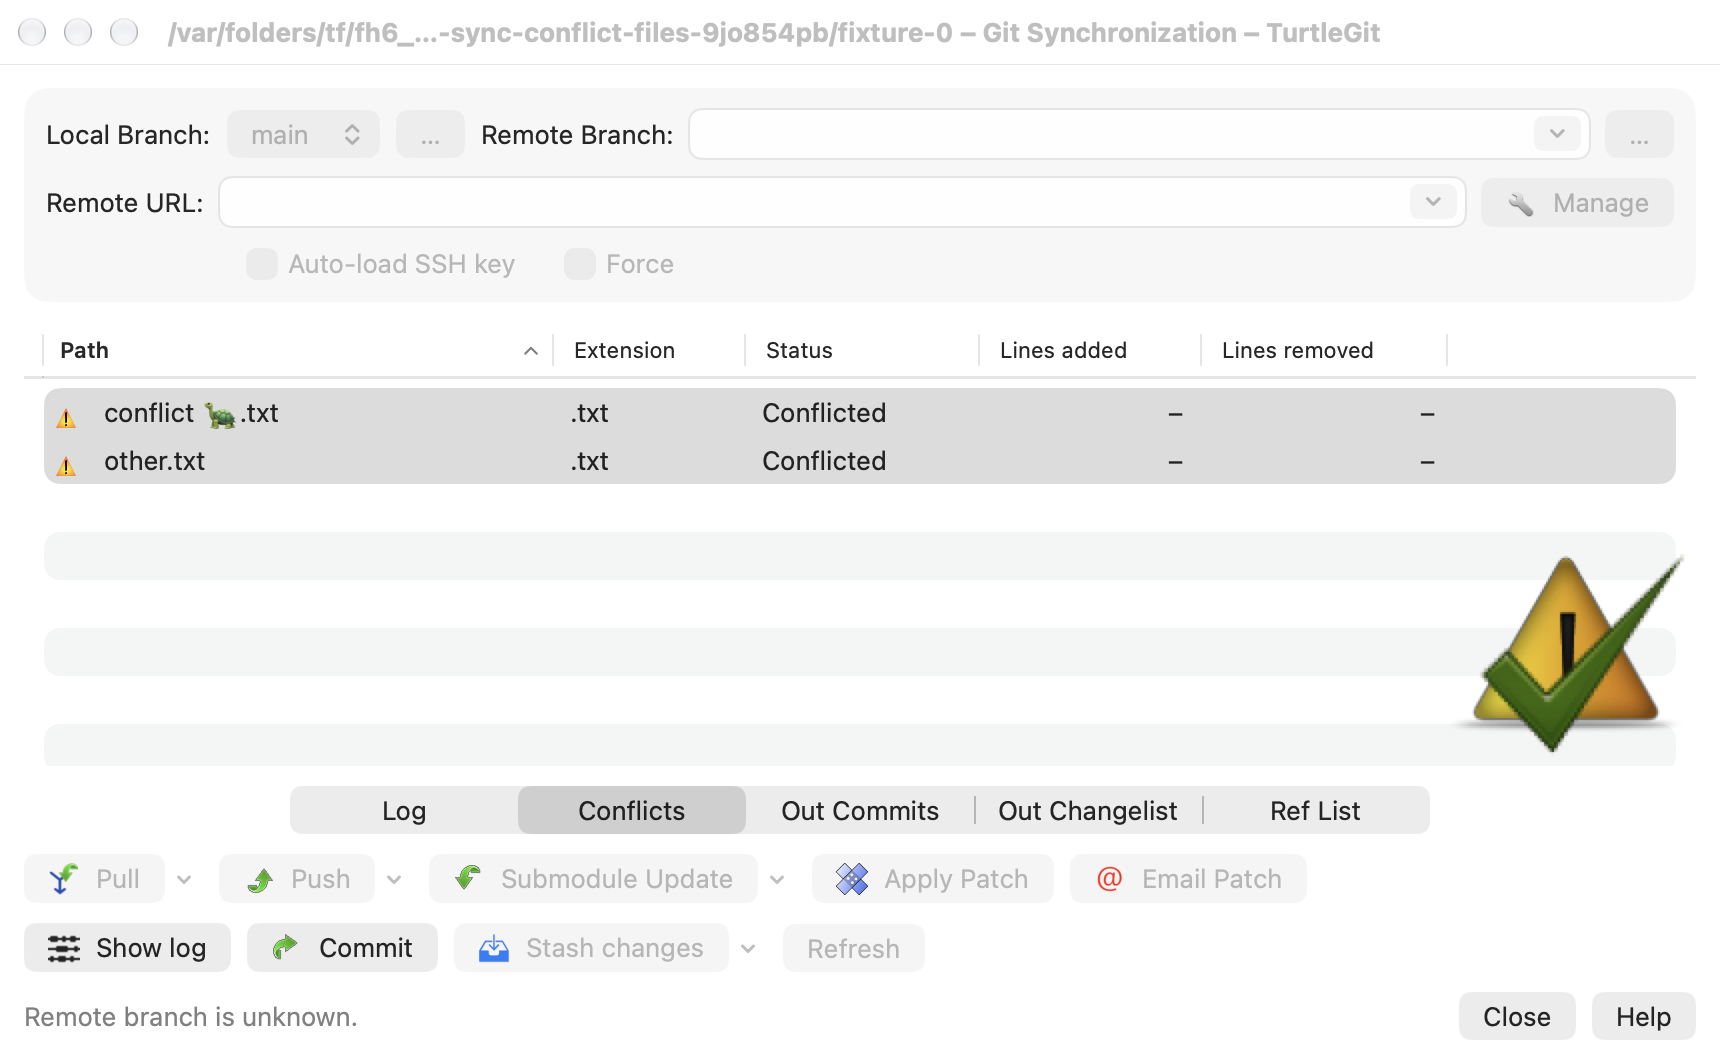Image resolution: width=1720 pixels, height=1064 pixels.
Task: Toggle the Force checkbox
Action: [x=580, y=264]
